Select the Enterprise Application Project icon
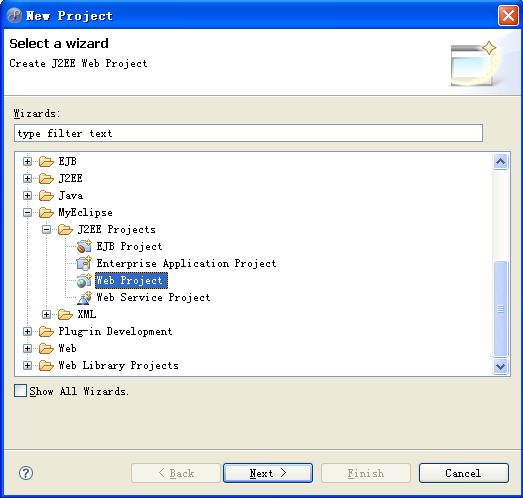This screenshot has width=523, height=498. tap(84, 263)
